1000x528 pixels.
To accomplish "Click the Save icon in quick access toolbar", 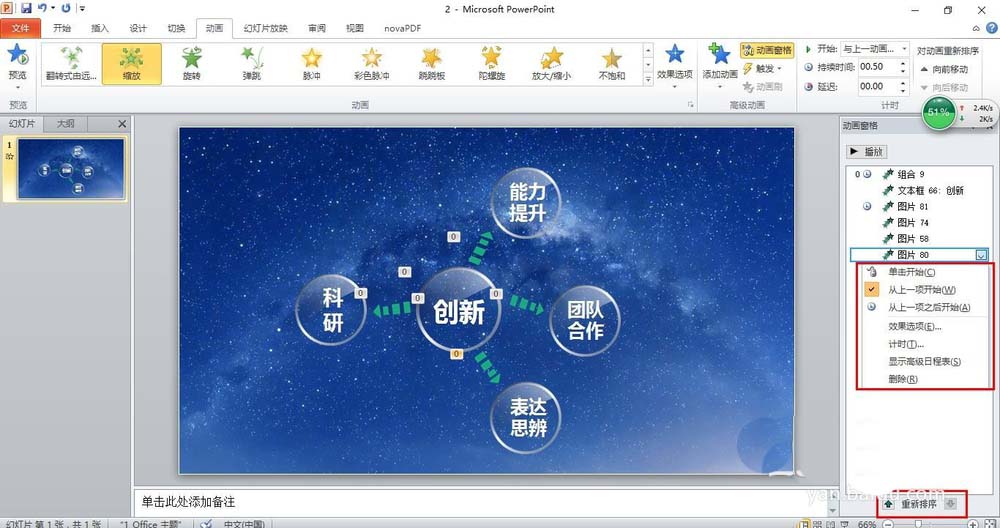I will (26, 8).
